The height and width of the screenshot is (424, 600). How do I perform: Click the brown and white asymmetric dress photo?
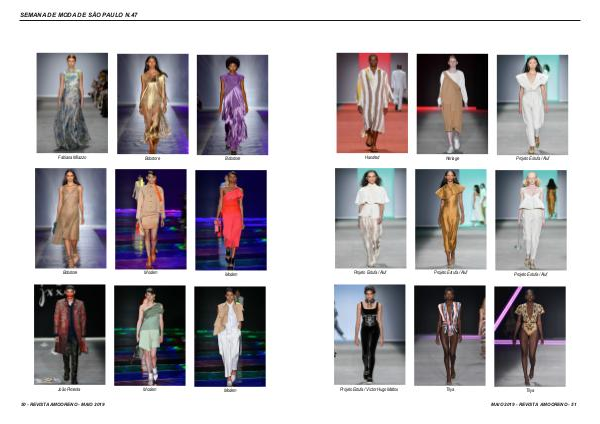(x=451, y=103)
